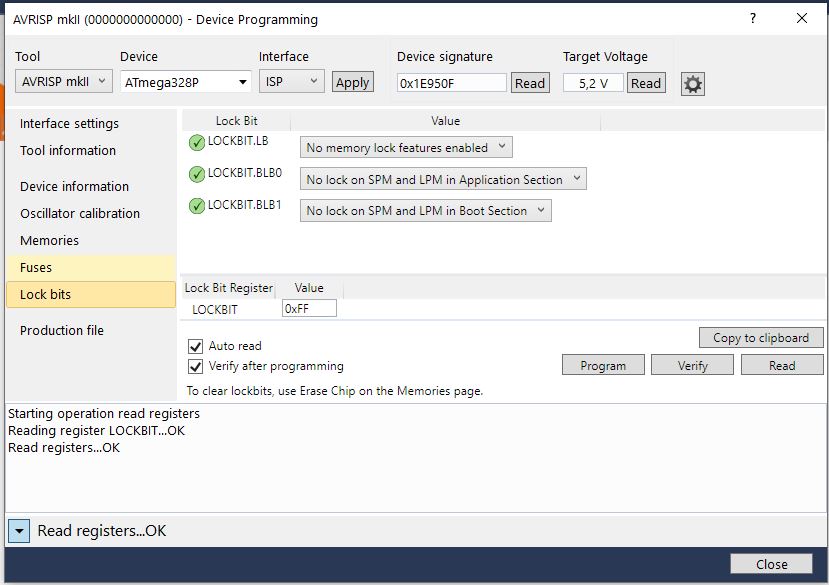Click the LOCKBIT register name cell
Viewport: 829px width, 585px height.
(215, 309)
